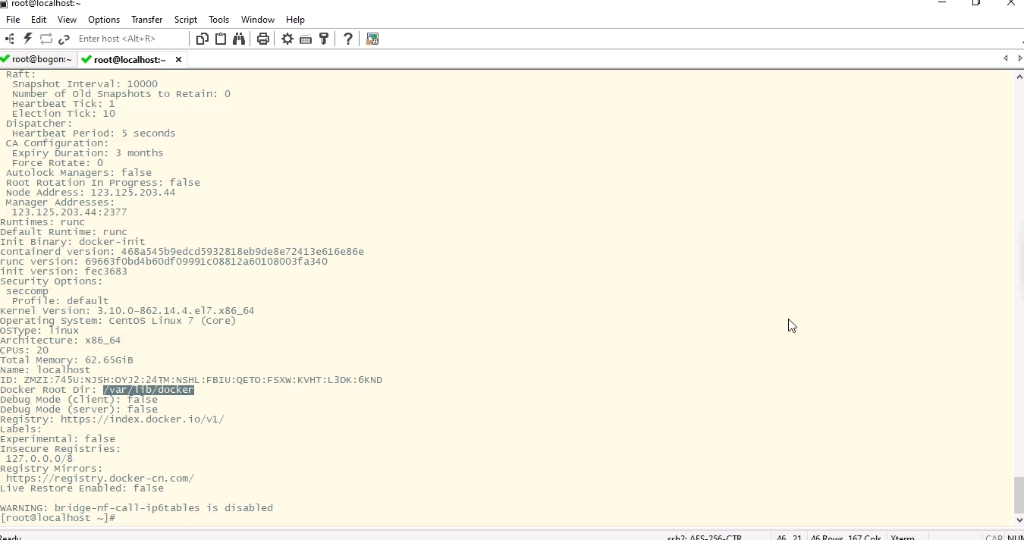Image resolution: width=1024 pixels, height=540 pixels.
Task: Click the Quick Connect lightning icon
Action: (x=27, y=39)
